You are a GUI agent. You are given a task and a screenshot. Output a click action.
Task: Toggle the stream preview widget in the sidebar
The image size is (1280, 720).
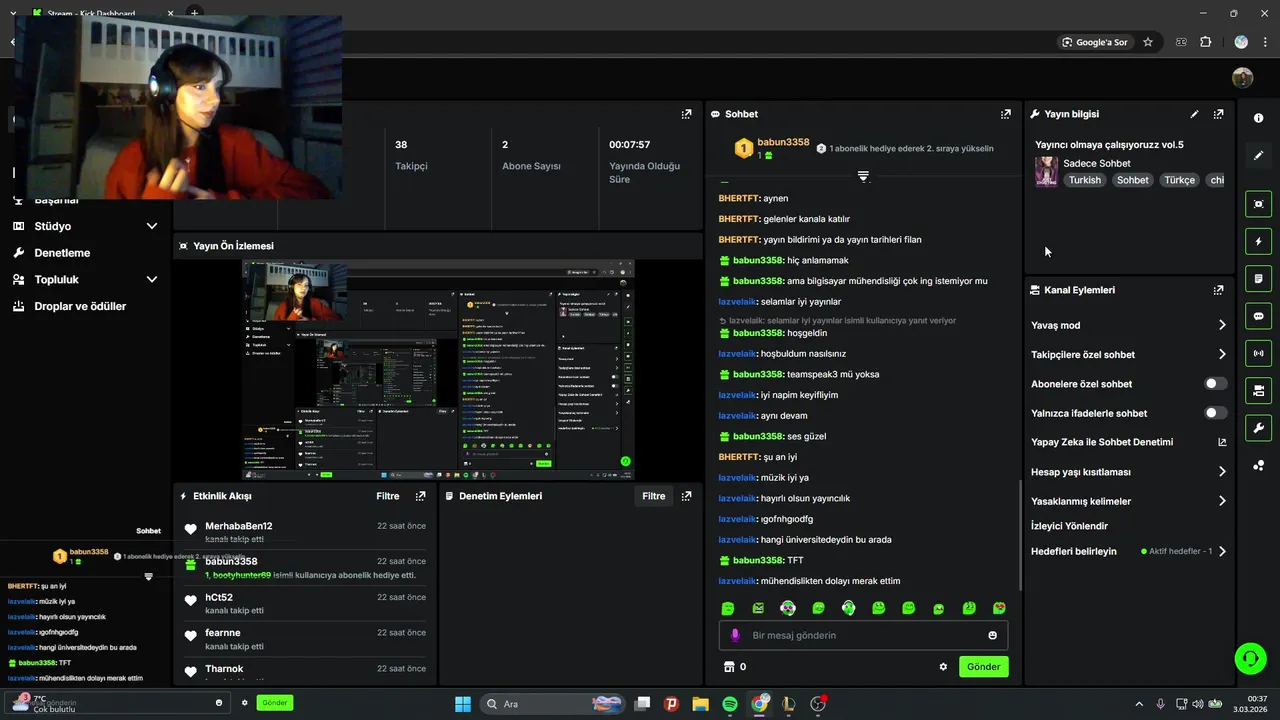click(1258, 204)
